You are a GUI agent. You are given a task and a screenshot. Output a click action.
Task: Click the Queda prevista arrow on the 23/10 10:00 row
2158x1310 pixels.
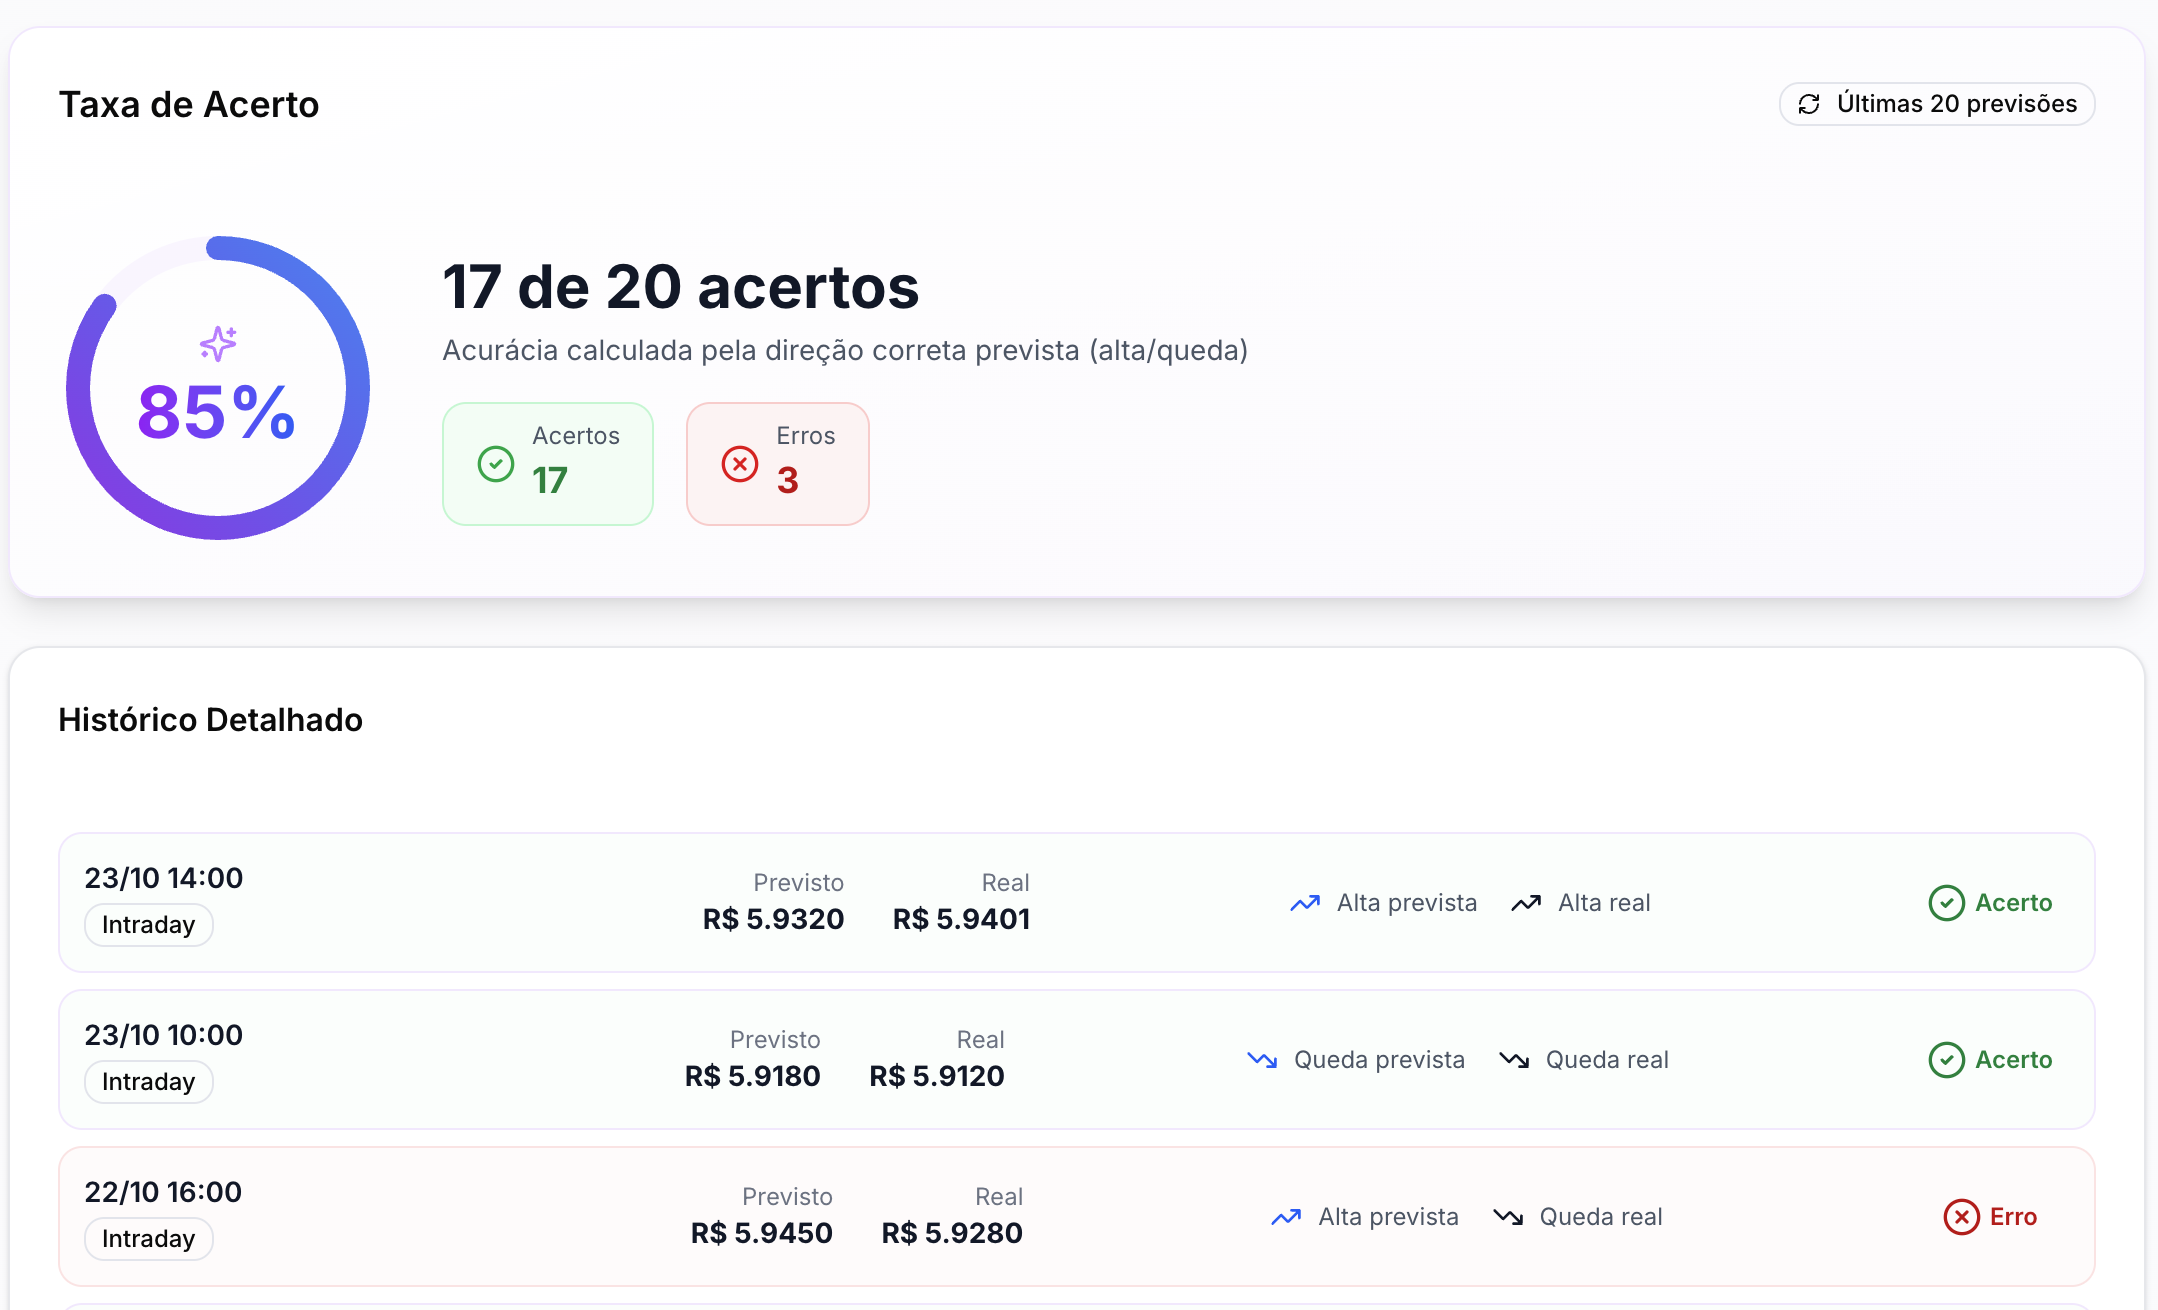coord(1261,1059)
